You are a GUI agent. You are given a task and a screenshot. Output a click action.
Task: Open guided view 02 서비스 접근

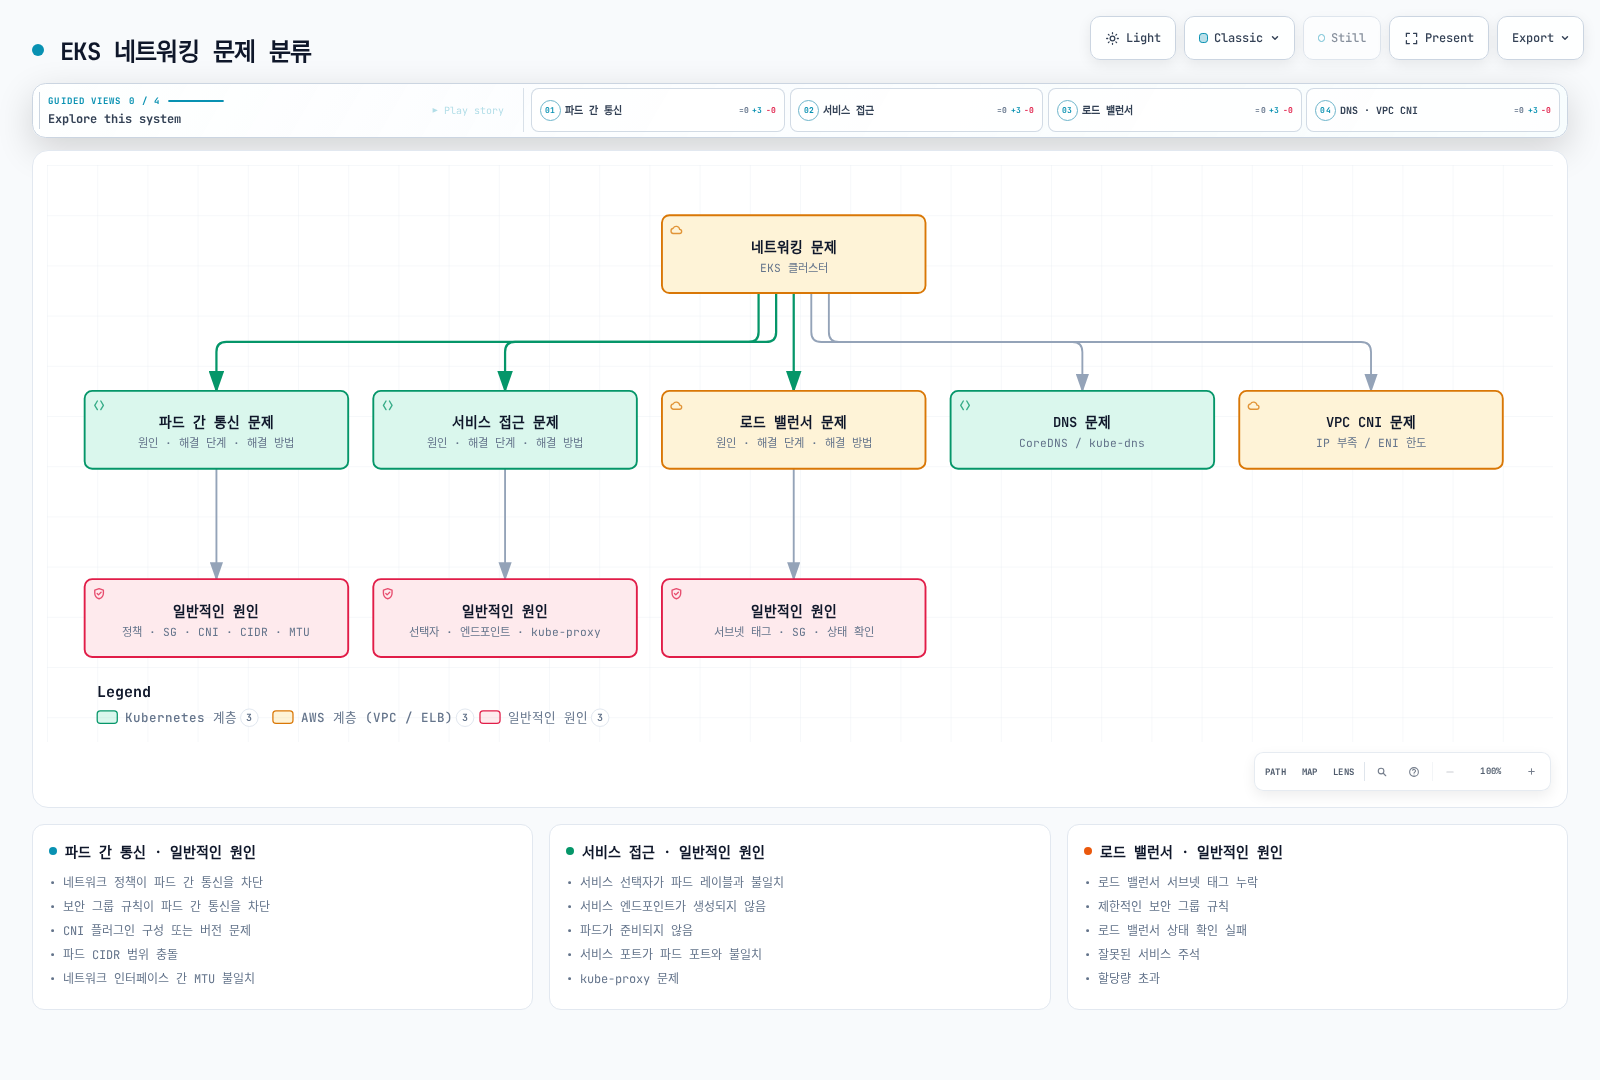[x=916, y=110]
